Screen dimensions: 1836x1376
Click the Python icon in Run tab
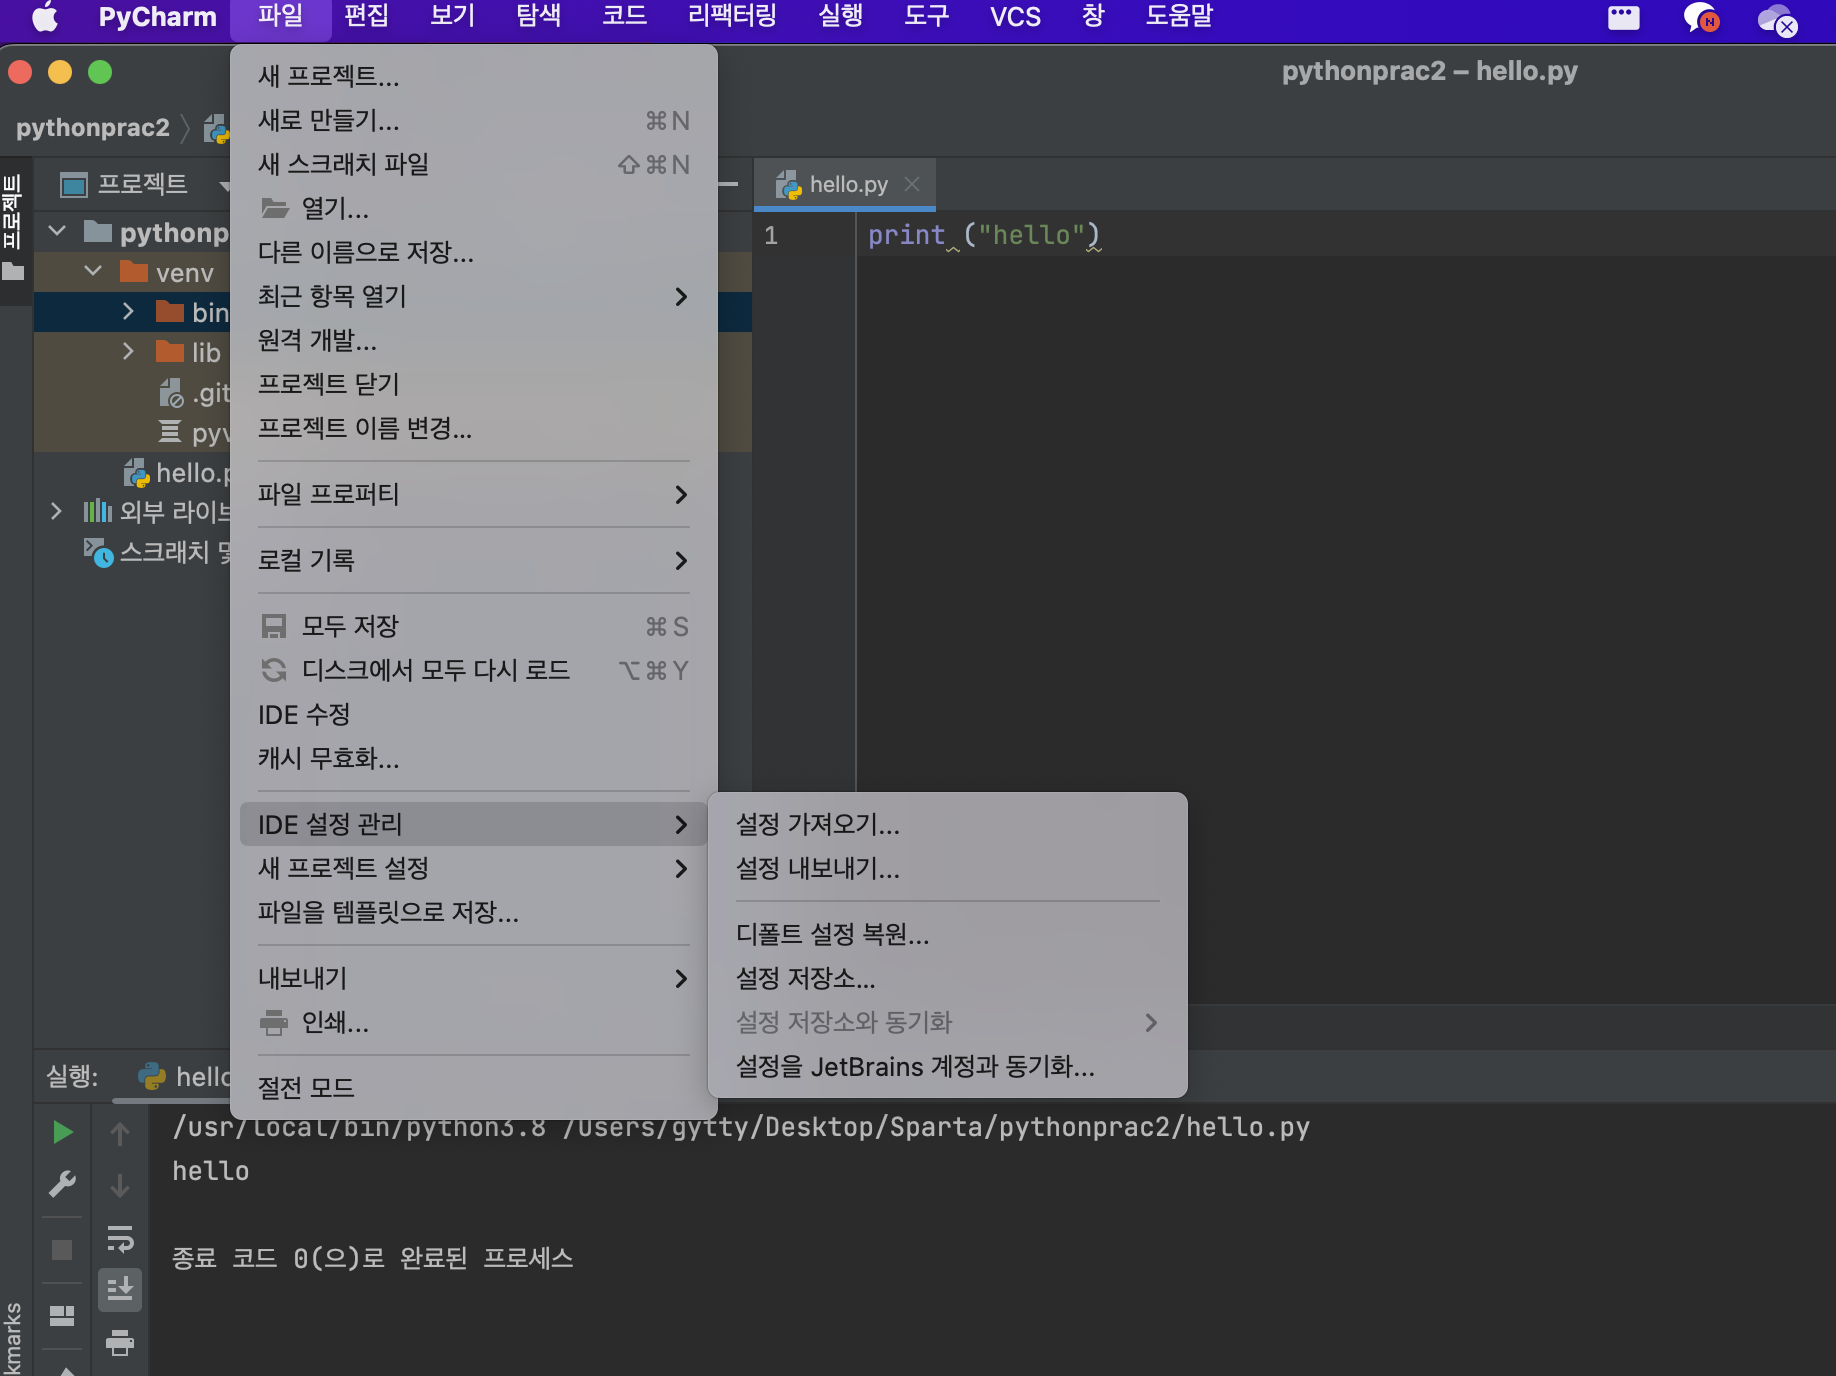coord(152,1076)
